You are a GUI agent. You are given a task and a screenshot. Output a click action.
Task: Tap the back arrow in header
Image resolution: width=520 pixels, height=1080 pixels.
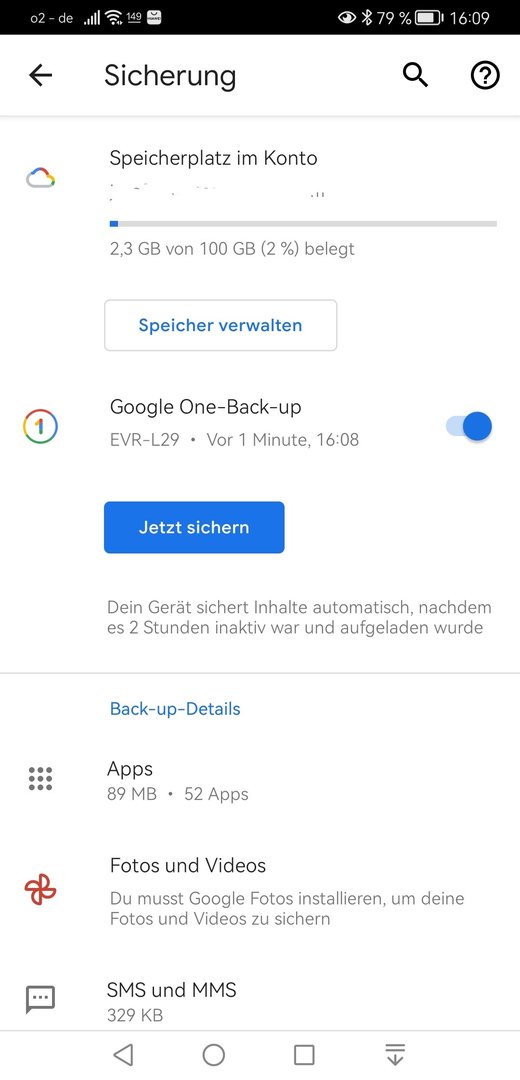(x=41, y=75)
